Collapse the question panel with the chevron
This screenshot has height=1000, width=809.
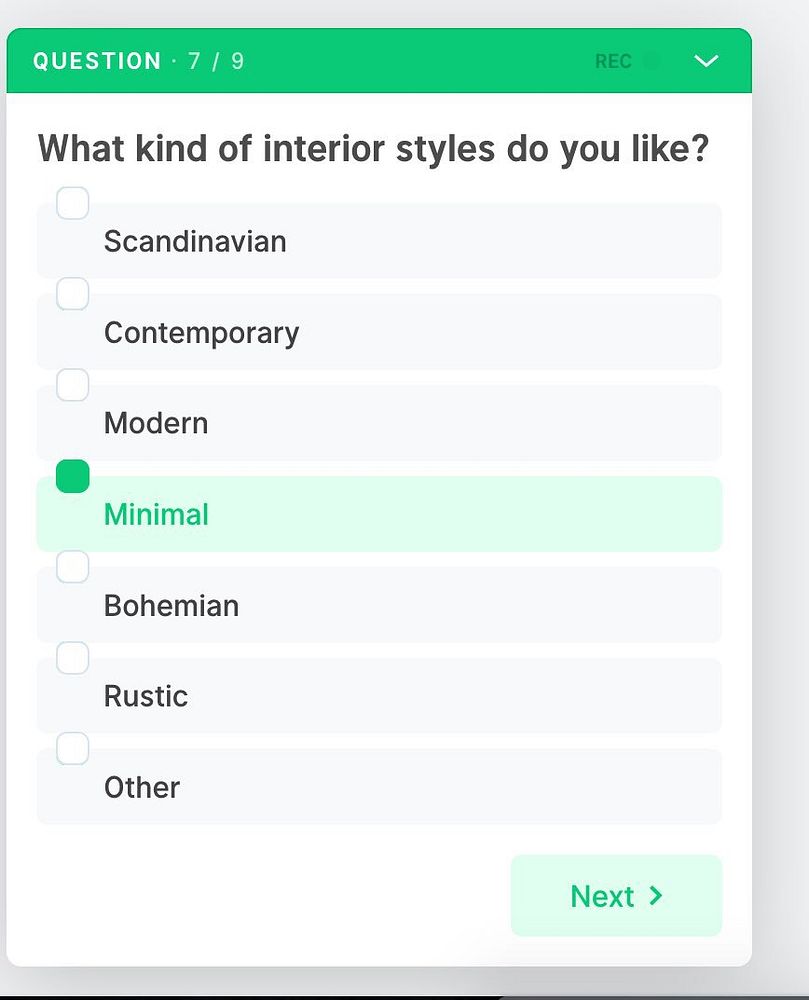(706, 61)
